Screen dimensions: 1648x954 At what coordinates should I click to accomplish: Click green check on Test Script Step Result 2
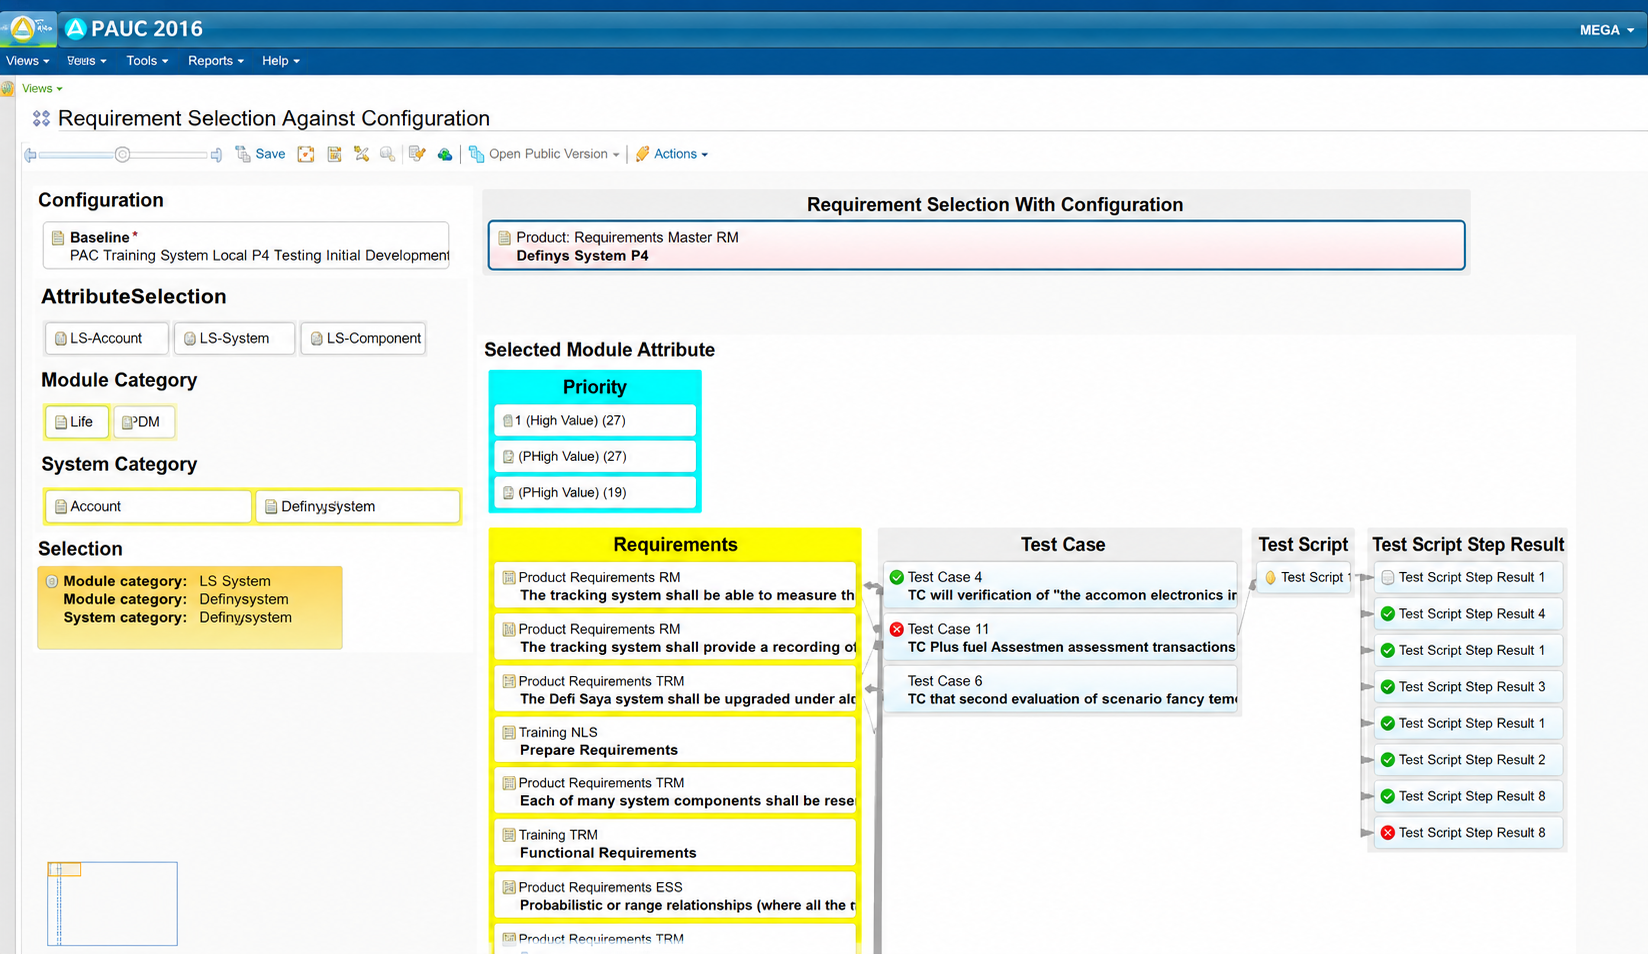[1388, 760]
